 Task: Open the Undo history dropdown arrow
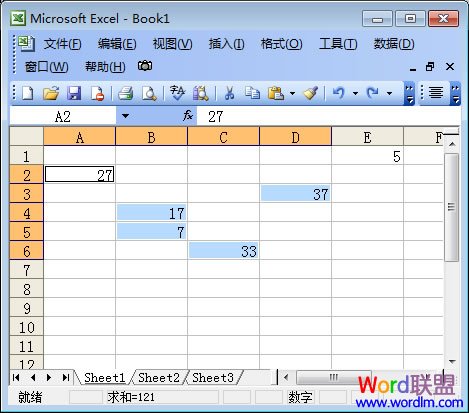355,93
